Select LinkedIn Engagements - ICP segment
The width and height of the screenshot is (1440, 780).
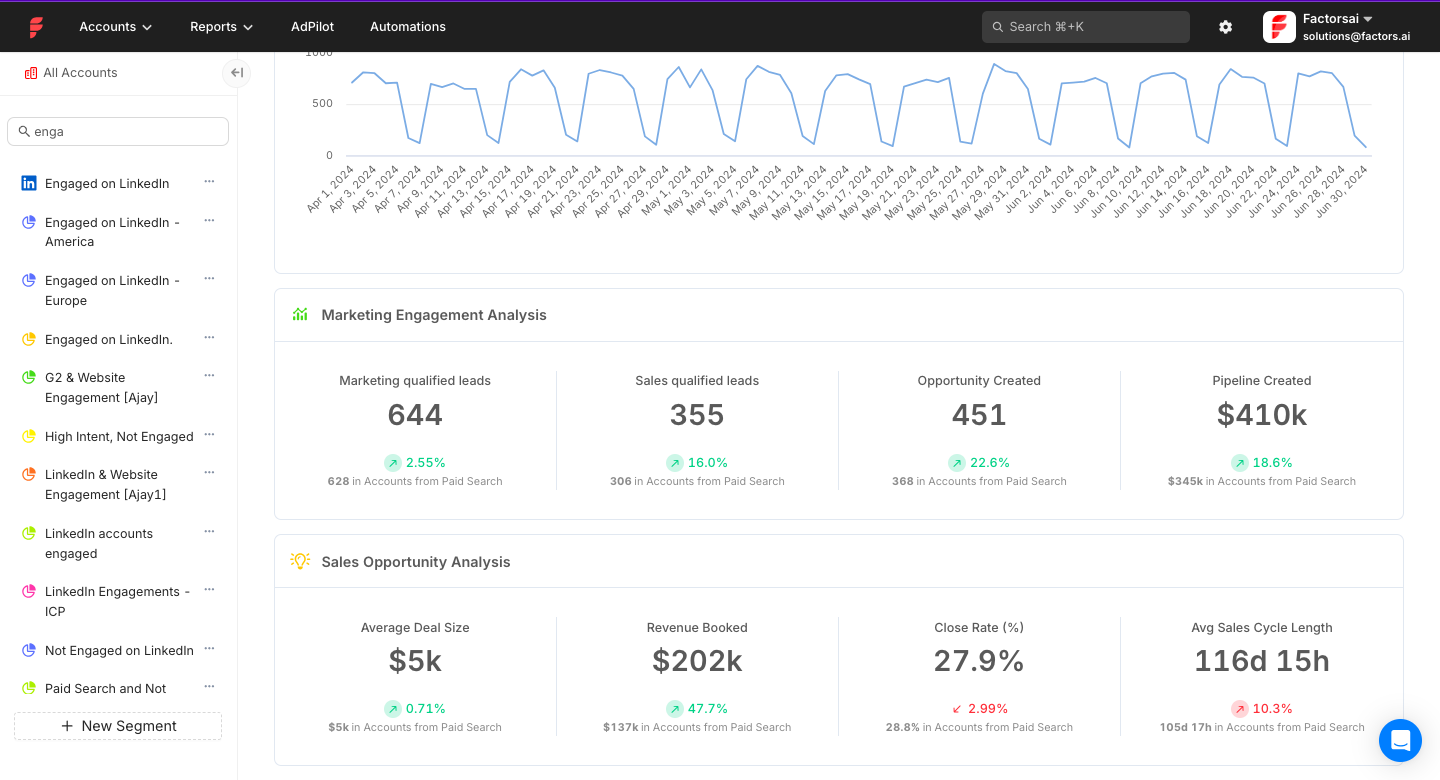tap(117, 602)
